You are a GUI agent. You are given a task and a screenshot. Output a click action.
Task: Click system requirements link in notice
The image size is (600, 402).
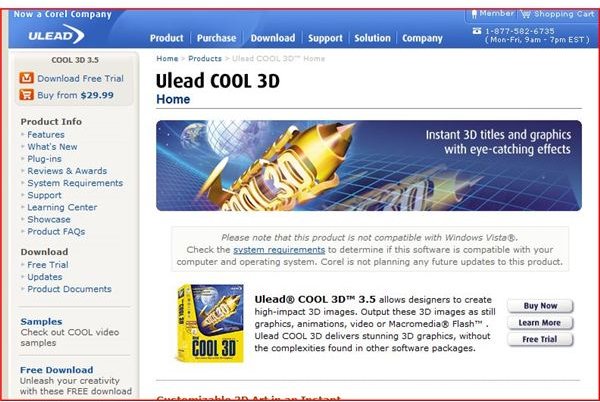(279, 250)
